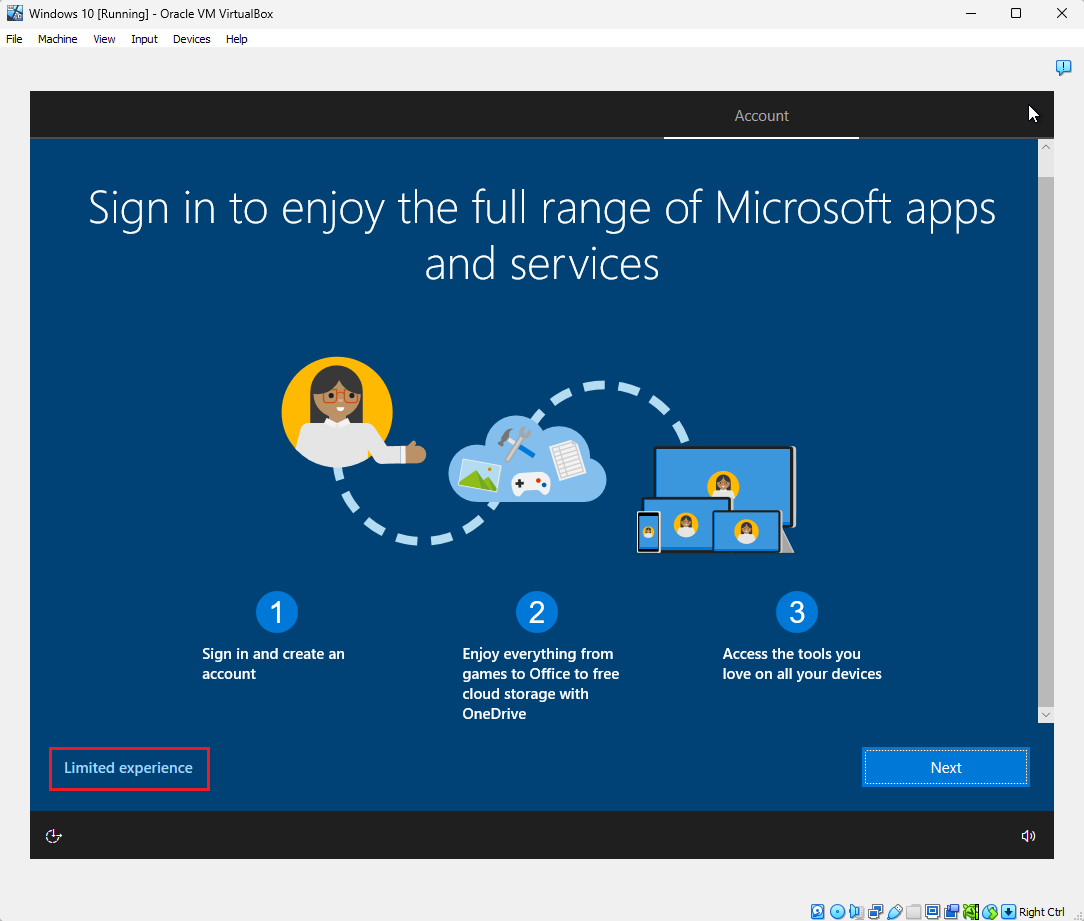Viewport: 1084px width, 921px height.
Task: Click the recording status icon
Action: click(x=952, y=911)
